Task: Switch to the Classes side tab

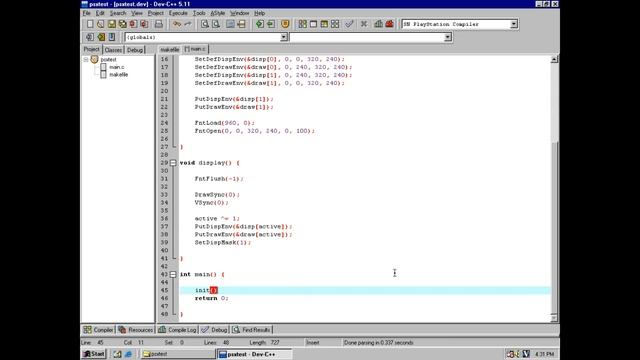Action: (x=113, y=50)
